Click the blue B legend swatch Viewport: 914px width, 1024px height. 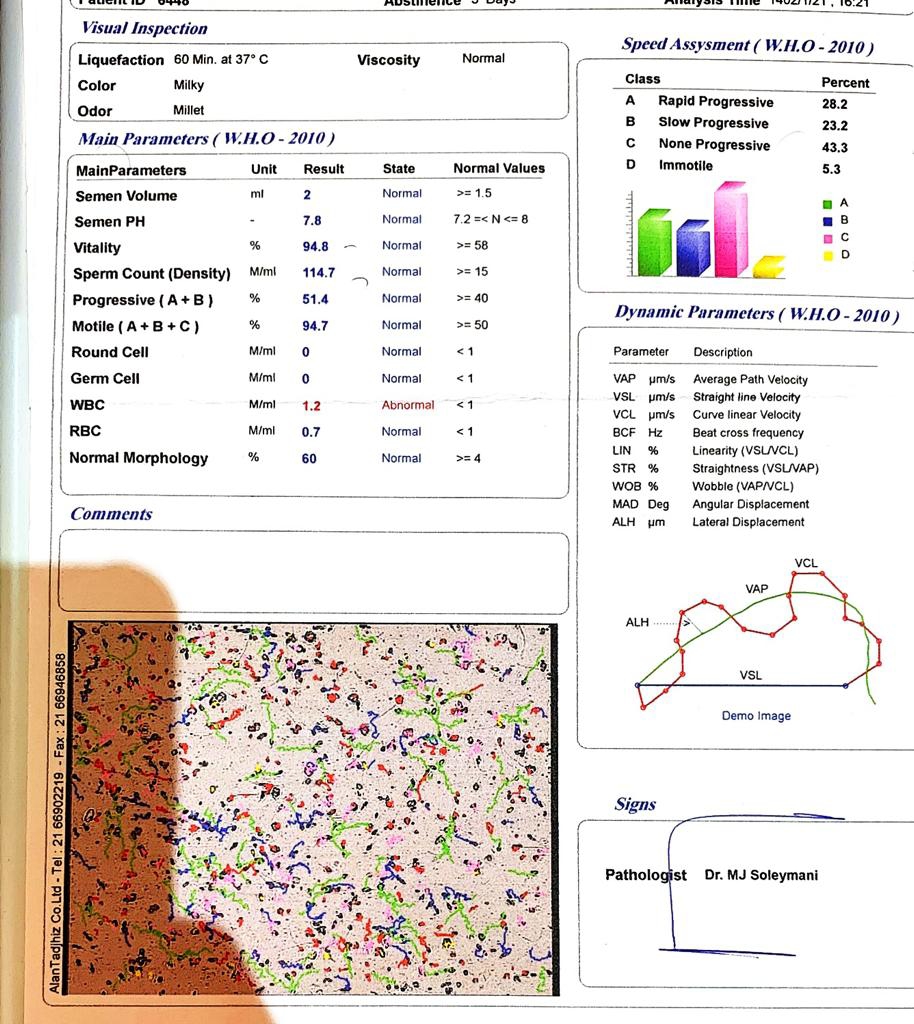point(827,221)
